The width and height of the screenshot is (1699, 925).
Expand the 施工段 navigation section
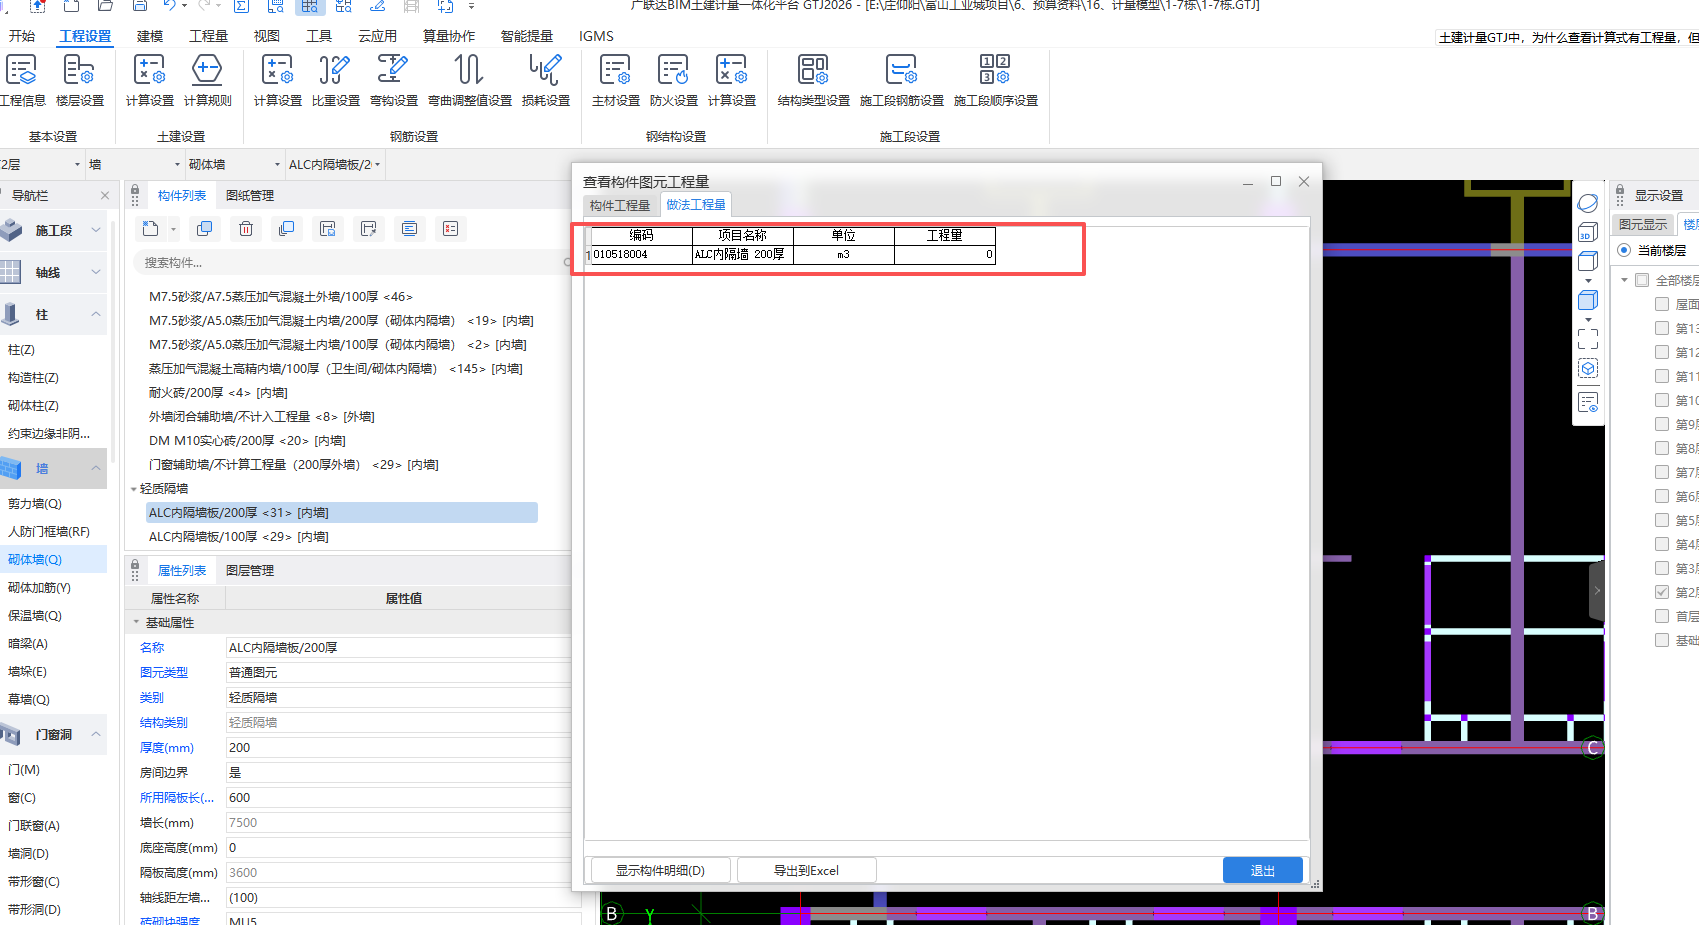tap(96, 231)
